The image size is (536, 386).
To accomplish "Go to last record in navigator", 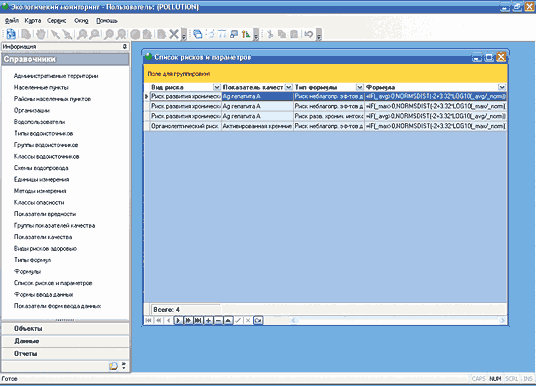I will pos(198,320).
